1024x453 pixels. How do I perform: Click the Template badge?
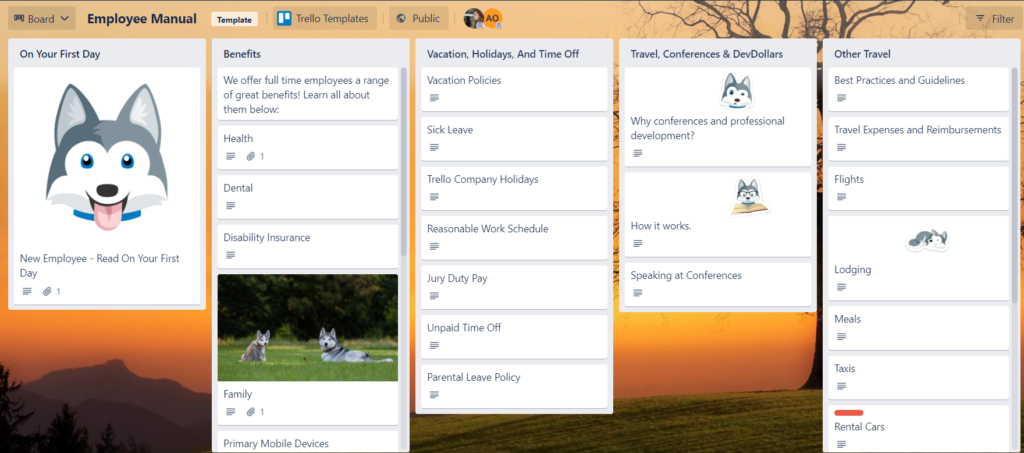point(234,18)
